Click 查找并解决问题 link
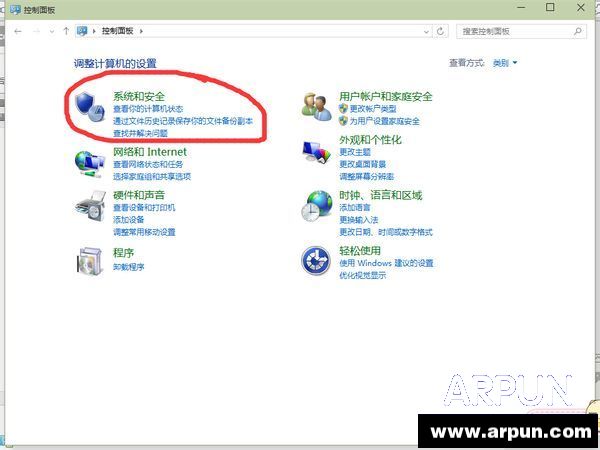The width and height of the screenshot is (600, 450). coord(140,133)
